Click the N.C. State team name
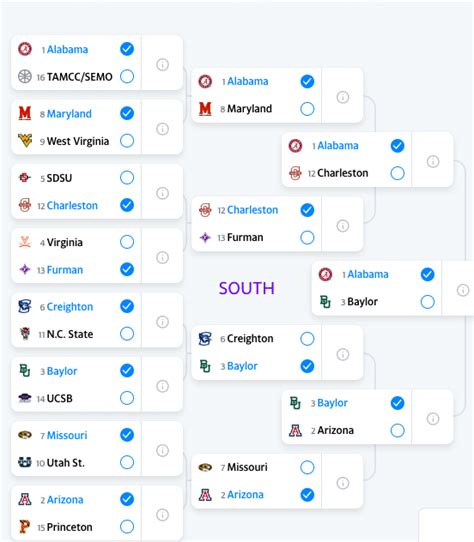The height and width of the screenshot is (542, 474). (x=70, y=334)
